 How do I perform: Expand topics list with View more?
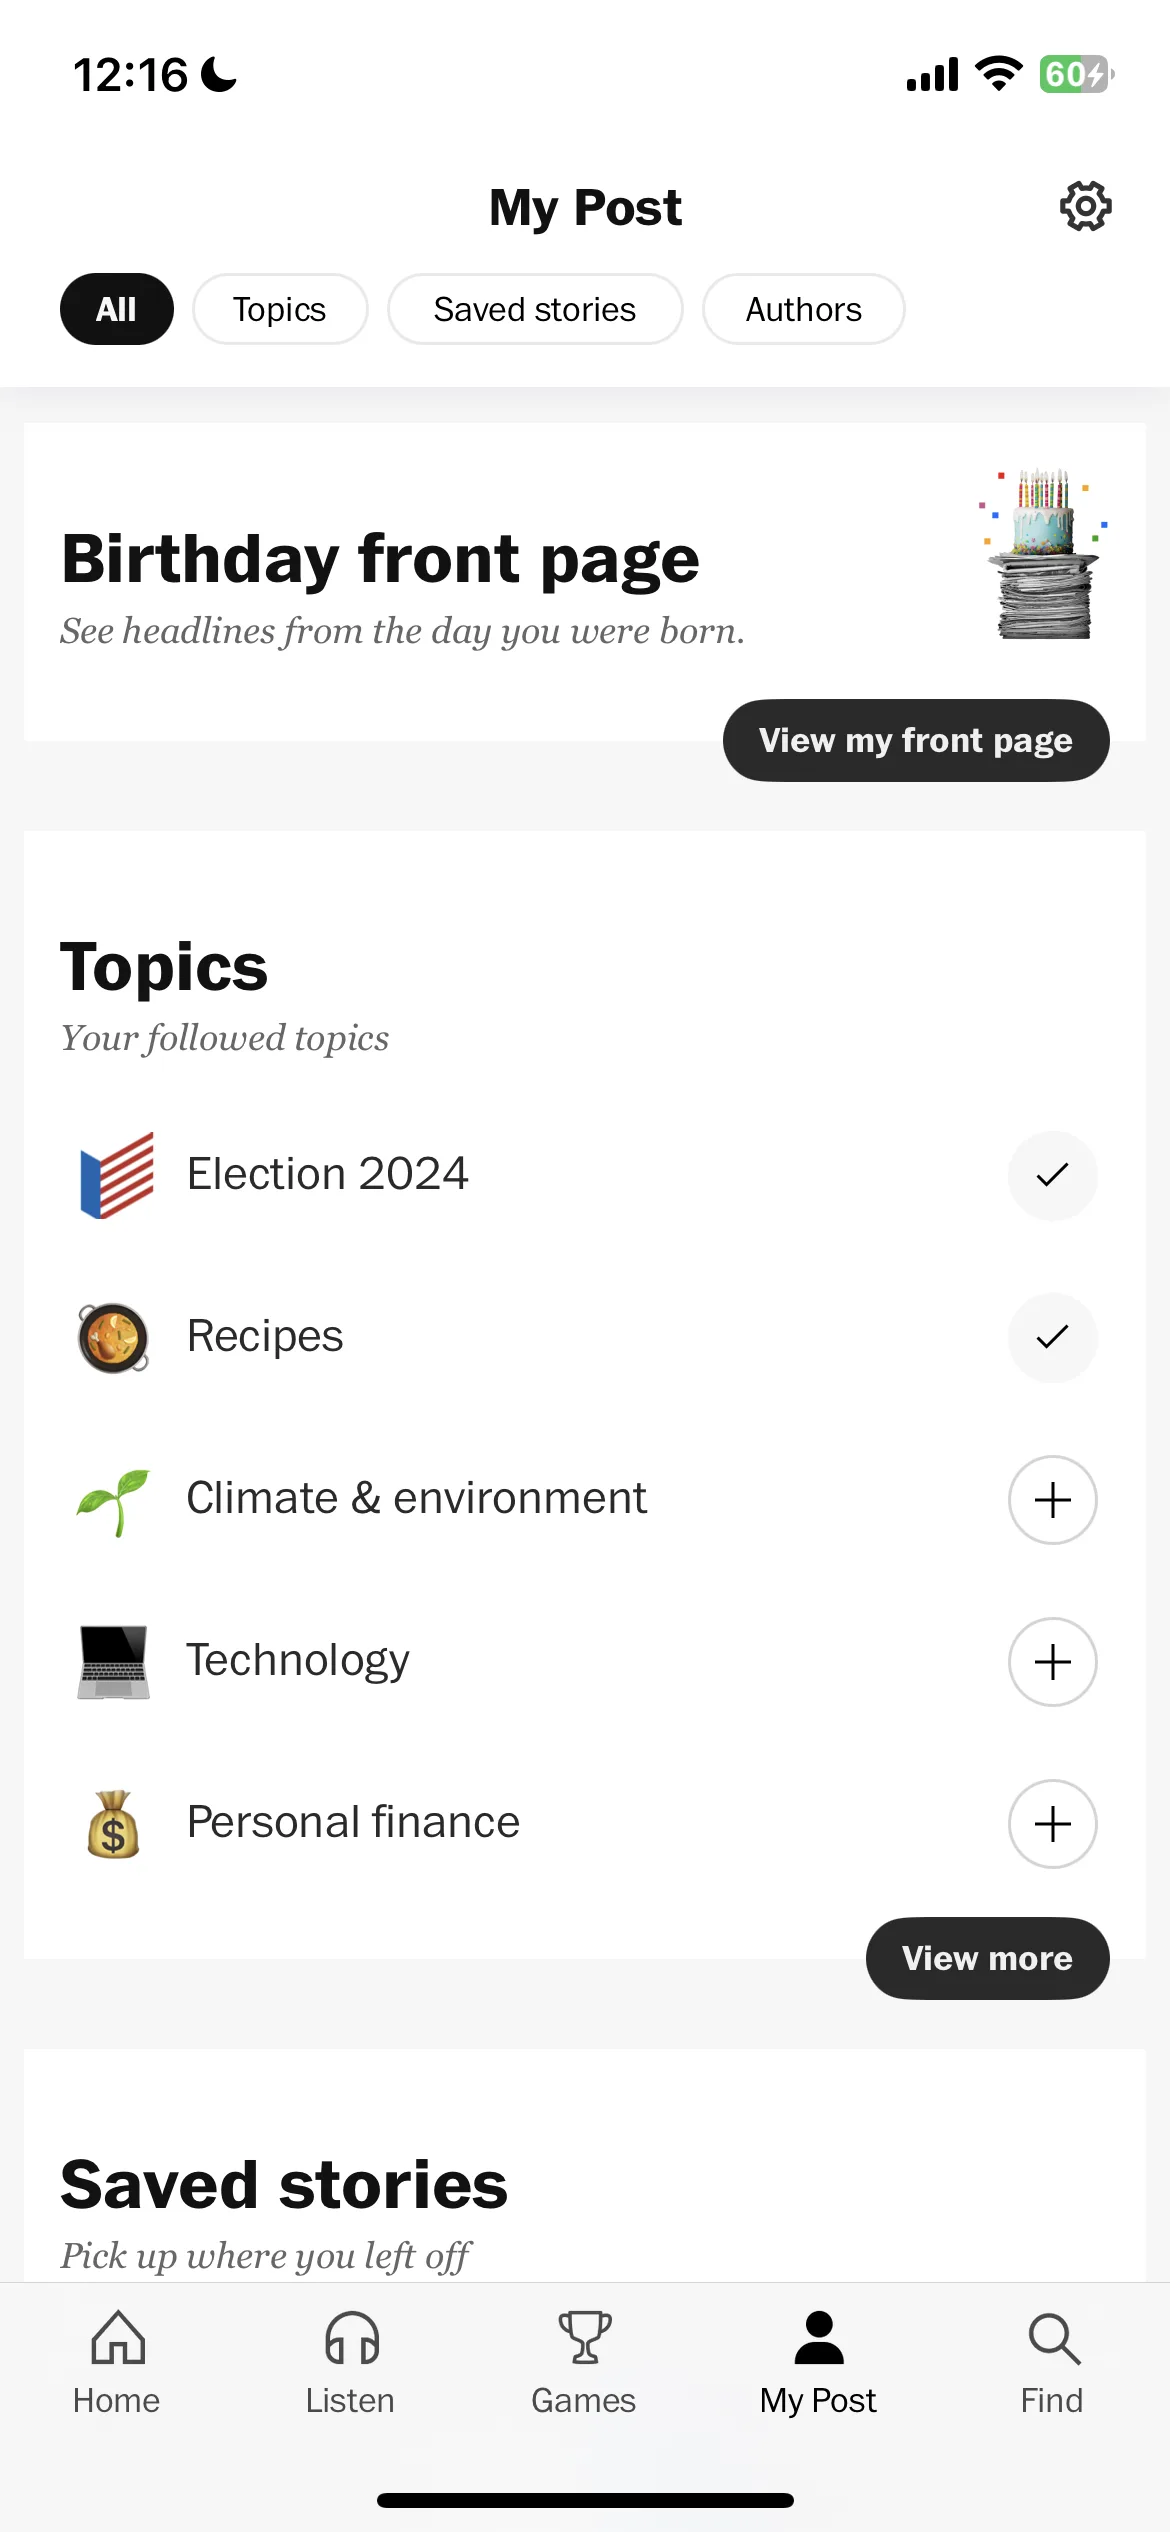click(987, 1958)
